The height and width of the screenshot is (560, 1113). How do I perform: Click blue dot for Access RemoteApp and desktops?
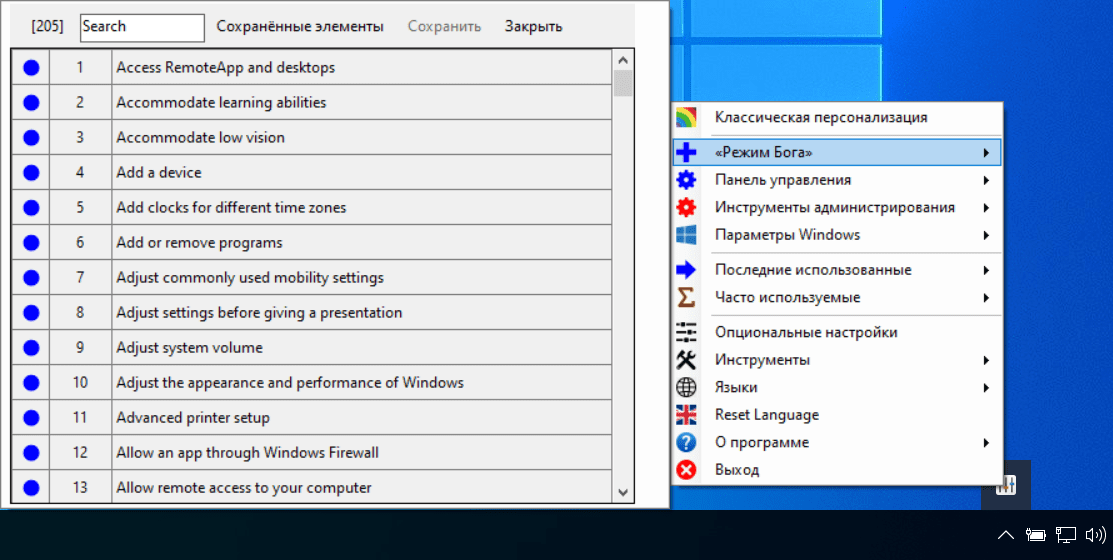pyautogui.click(x=31, y=67)
